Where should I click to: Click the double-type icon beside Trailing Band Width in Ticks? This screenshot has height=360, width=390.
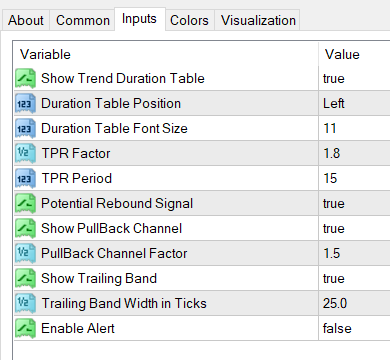[x=25, y=304]
